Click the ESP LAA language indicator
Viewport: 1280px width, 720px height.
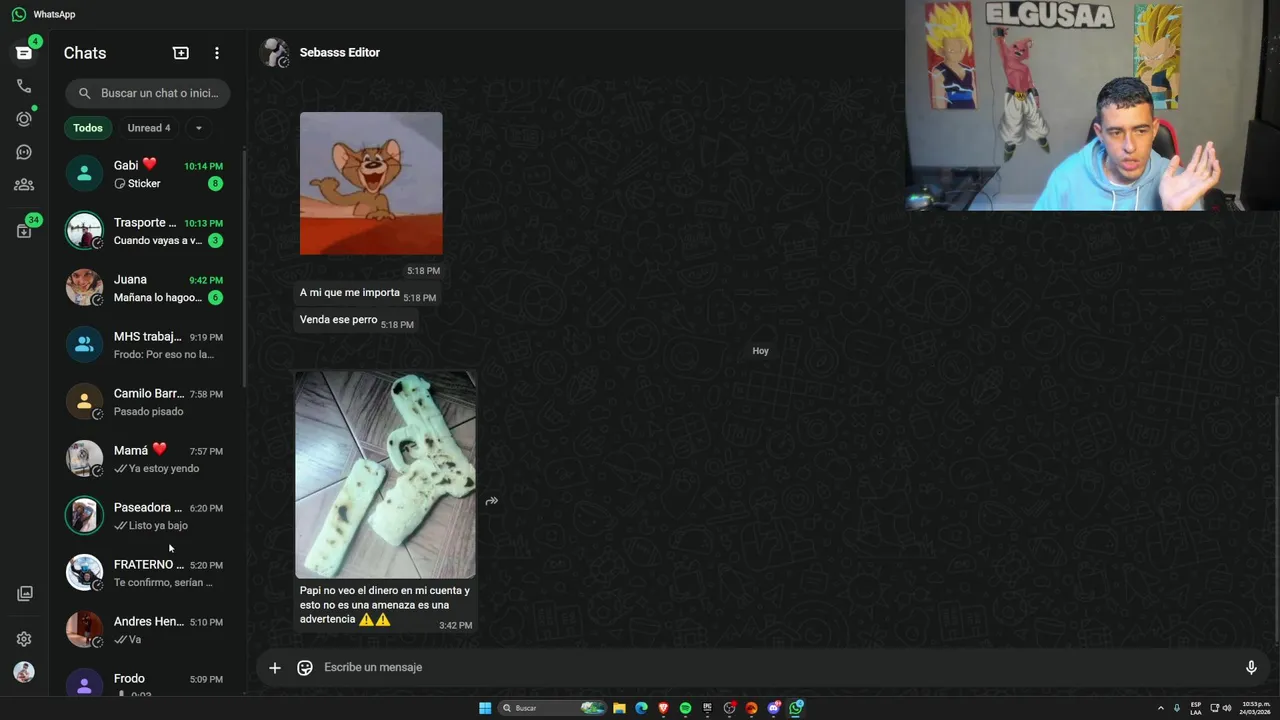click(1196, 708)
